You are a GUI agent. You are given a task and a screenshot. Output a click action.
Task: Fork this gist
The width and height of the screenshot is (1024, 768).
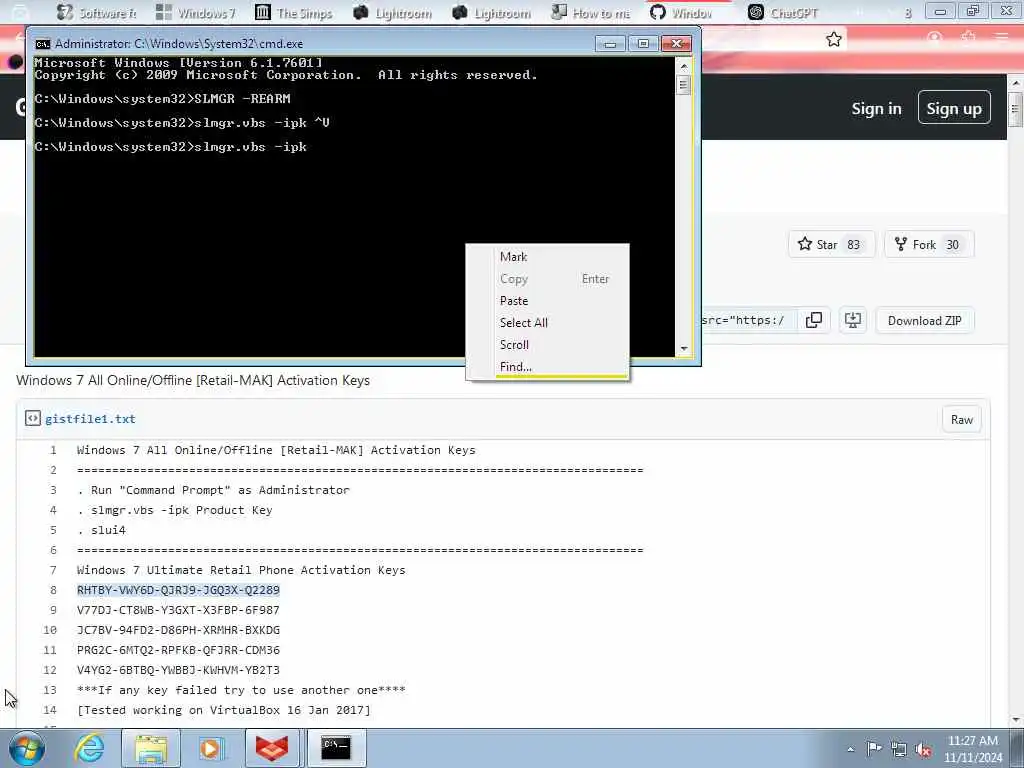tap(929, 244)
